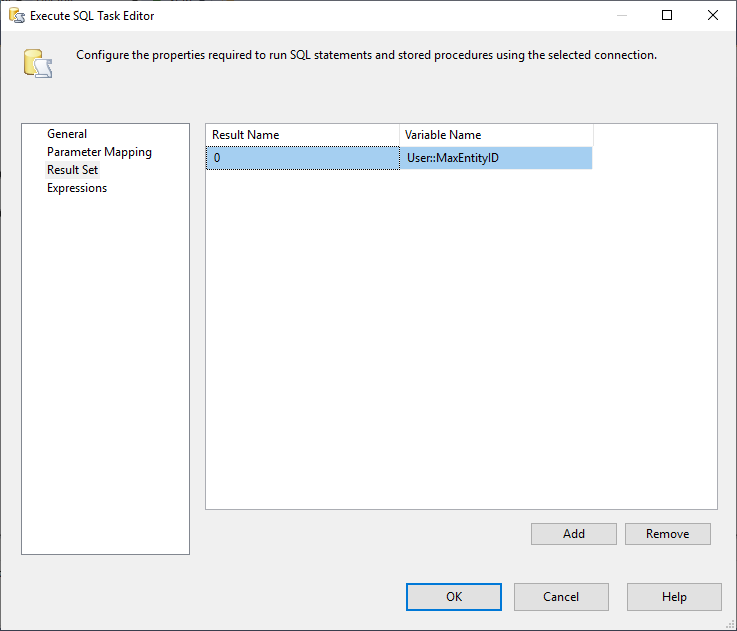Image resolution: width=737 pixels, height=631 pixels.
Task: Open the General page
Action: click(x=67, y=134)
